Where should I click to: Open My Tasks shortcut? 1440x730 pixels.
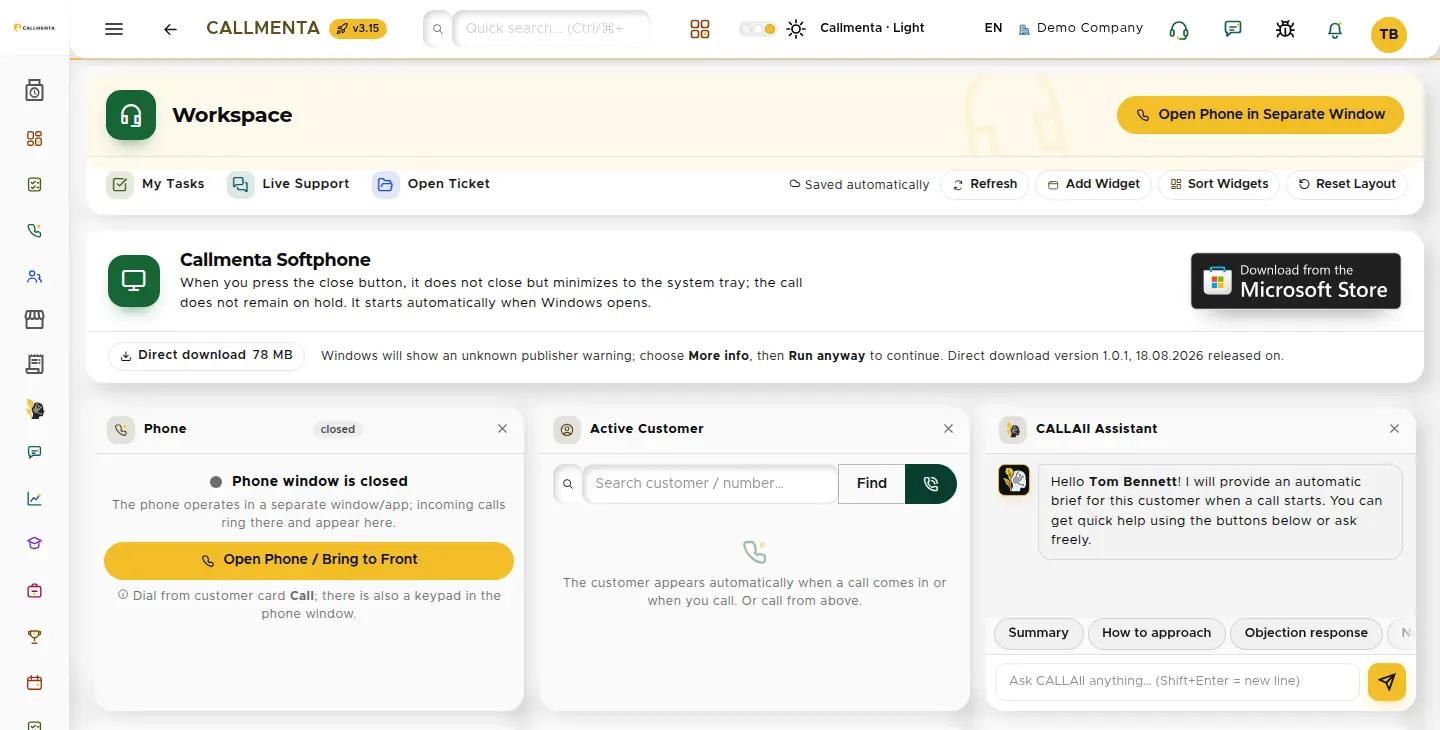pos(156,184)
